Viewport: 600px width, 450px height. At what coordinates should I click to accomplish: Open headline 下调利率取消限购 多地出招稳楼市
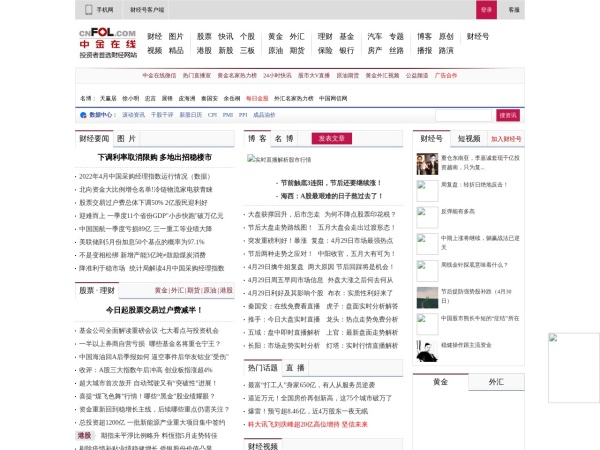[x=155, y=157]
